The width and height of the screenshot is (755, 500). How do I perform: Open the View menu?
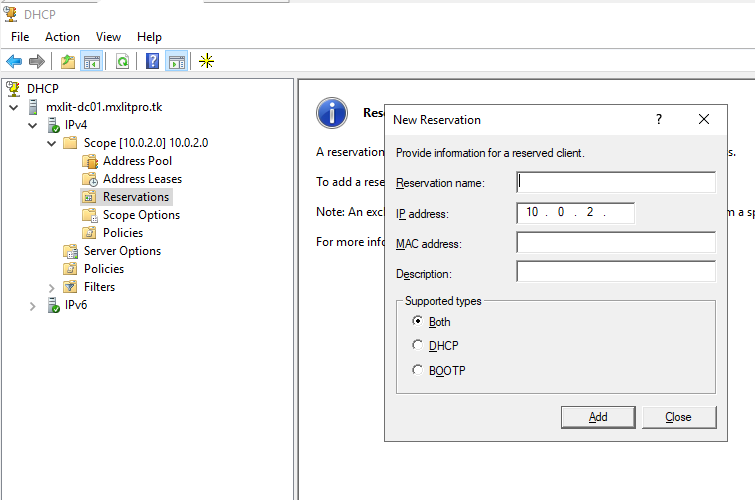[108, 37]
